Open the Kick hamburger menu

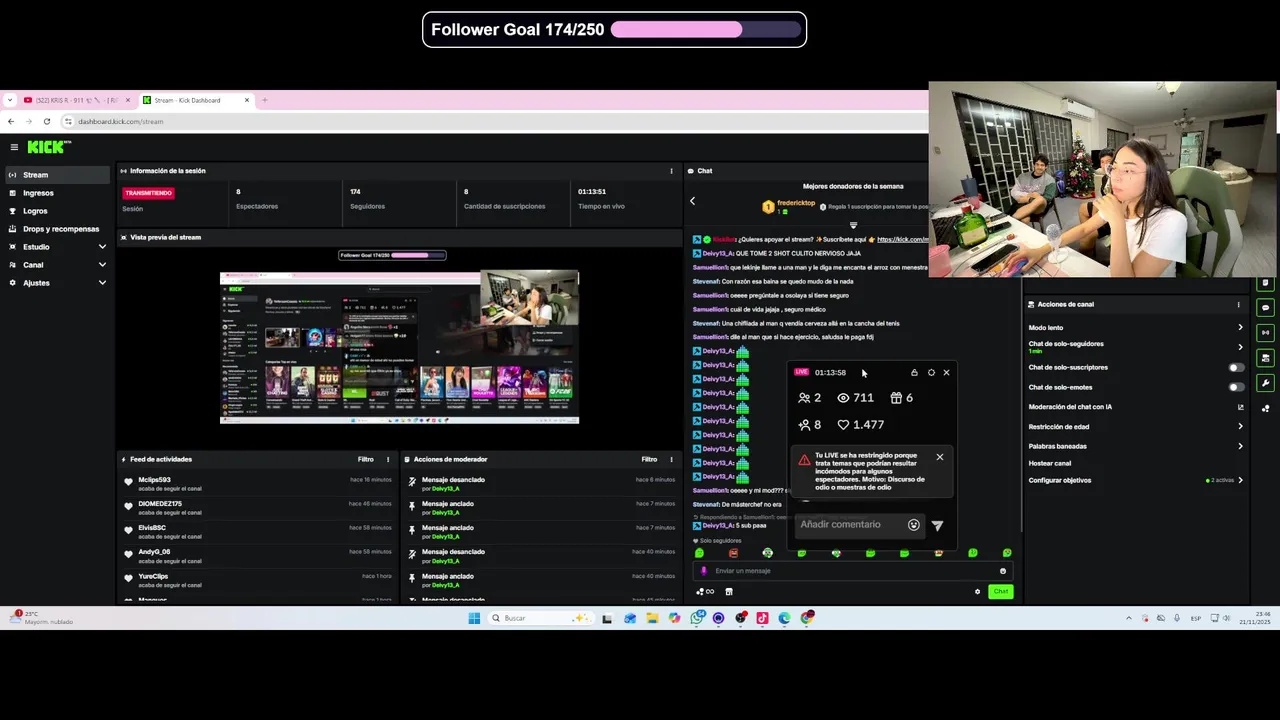point(14,147)
